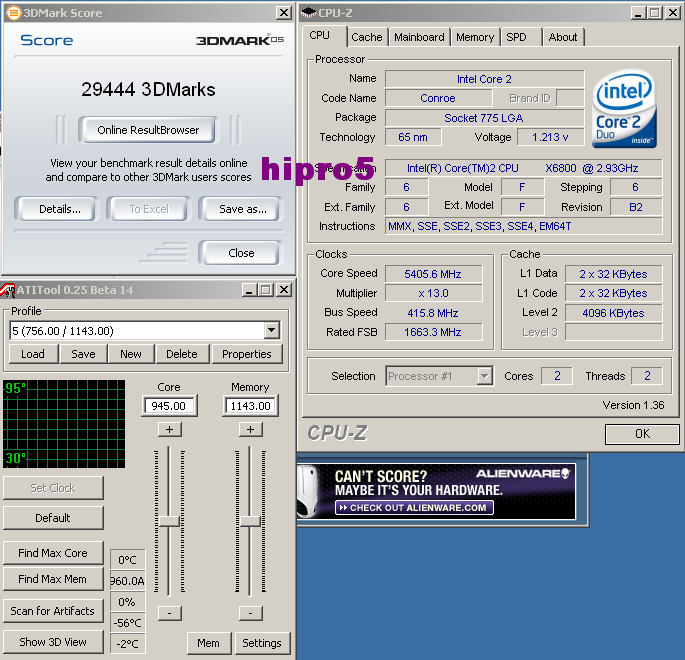Click Close in 3DMark Score dialog

tap(241, 253)
